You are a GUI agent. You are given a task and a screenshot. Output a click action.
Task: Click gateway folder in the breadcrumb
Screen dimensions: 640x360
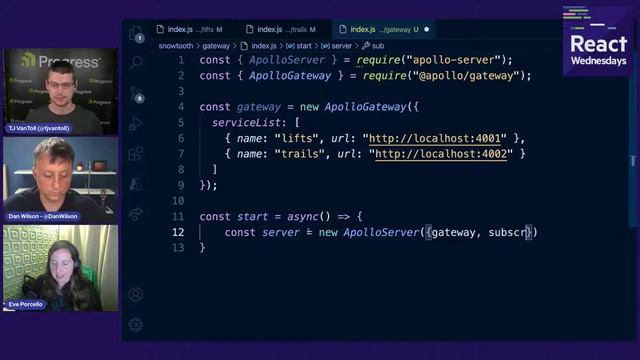(x=216, y=46)
